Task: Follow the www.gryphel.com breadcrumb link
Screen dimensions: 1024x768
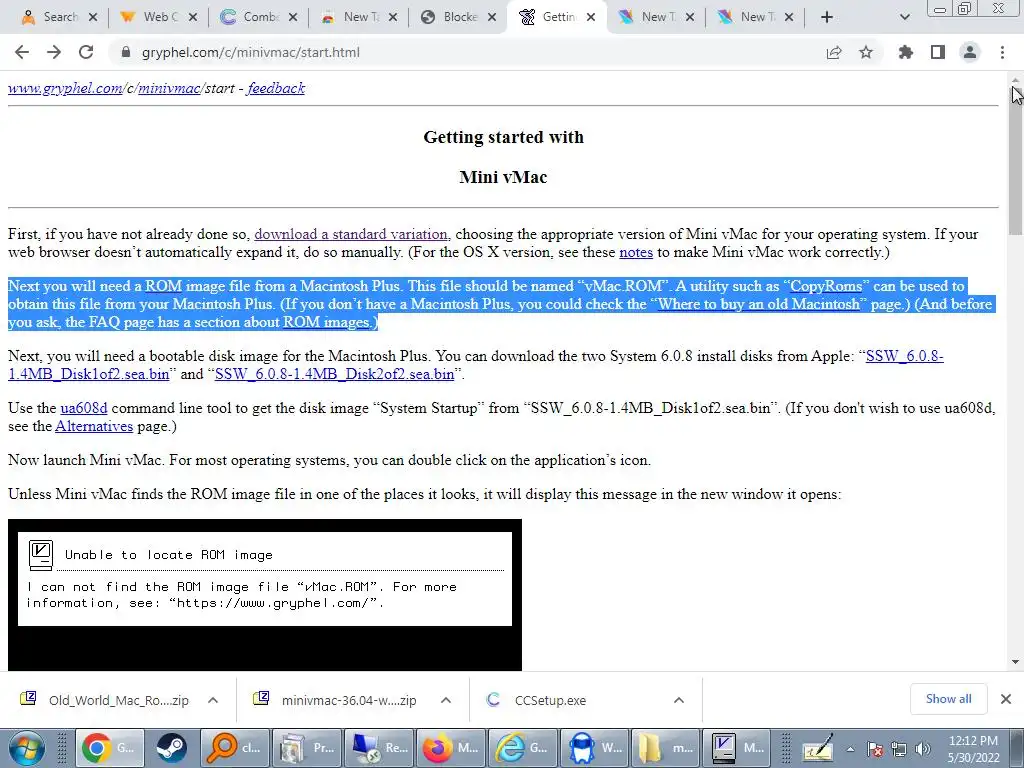Action: [x=65, y=88]
